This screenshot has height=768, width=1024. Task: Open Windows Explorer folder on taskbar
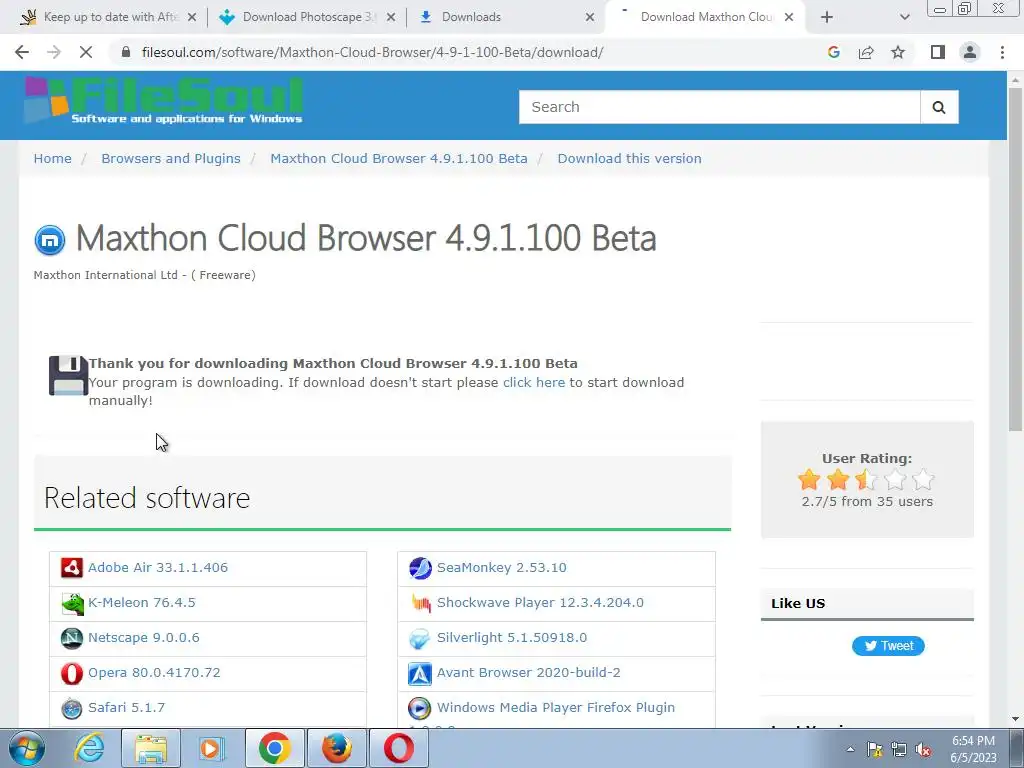coord(151,748)
